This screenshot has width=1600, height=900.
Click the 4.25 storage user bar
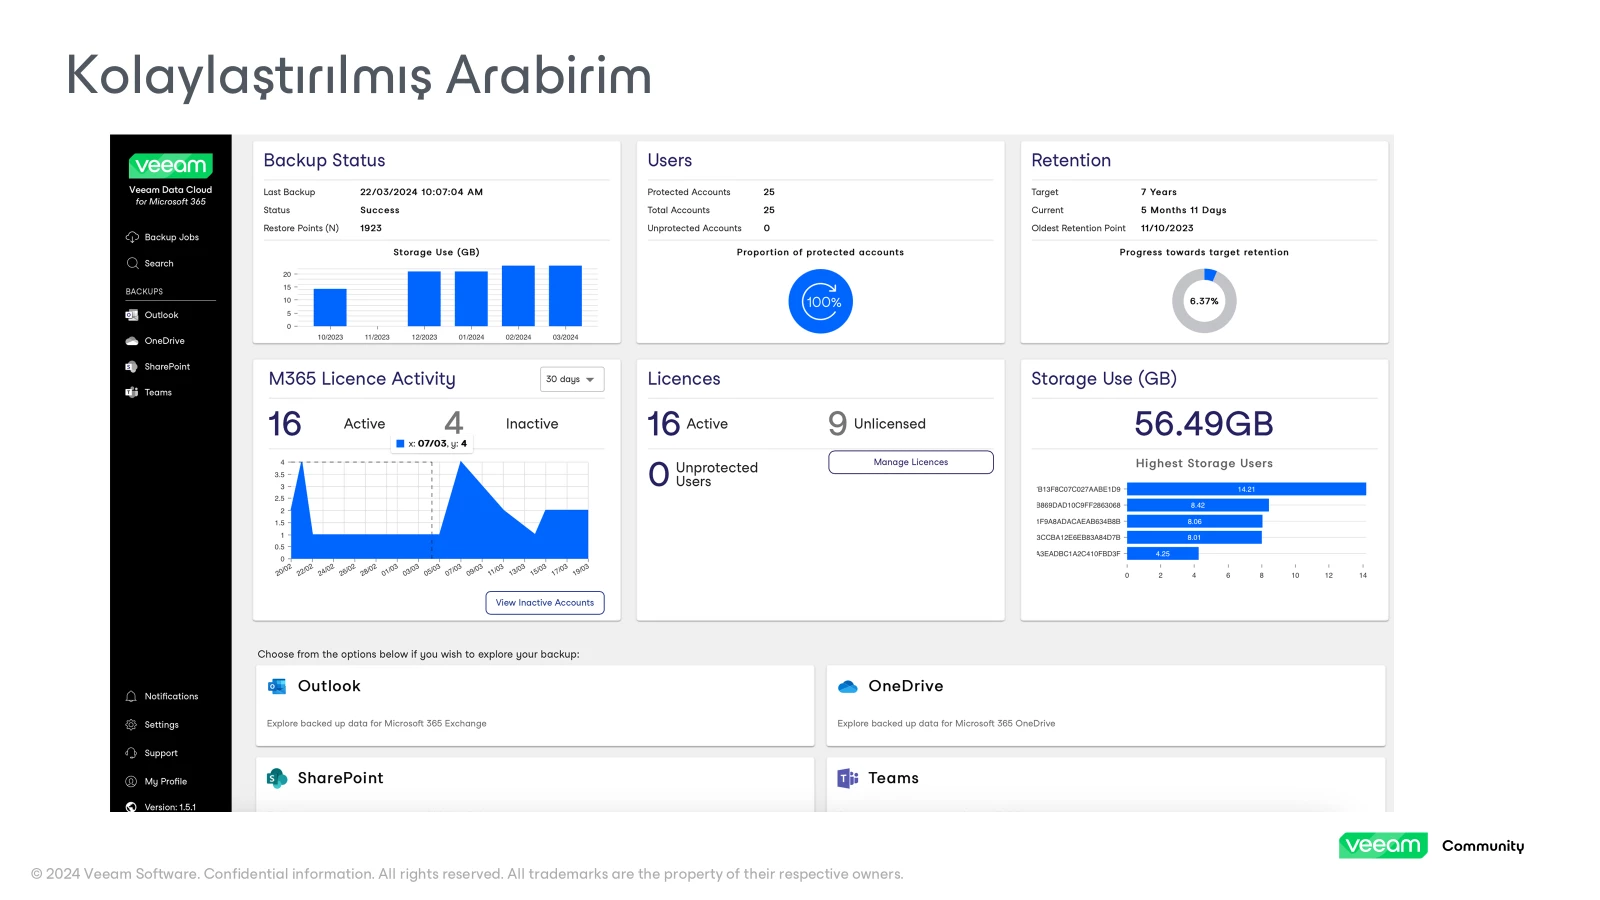(1163, 553)
